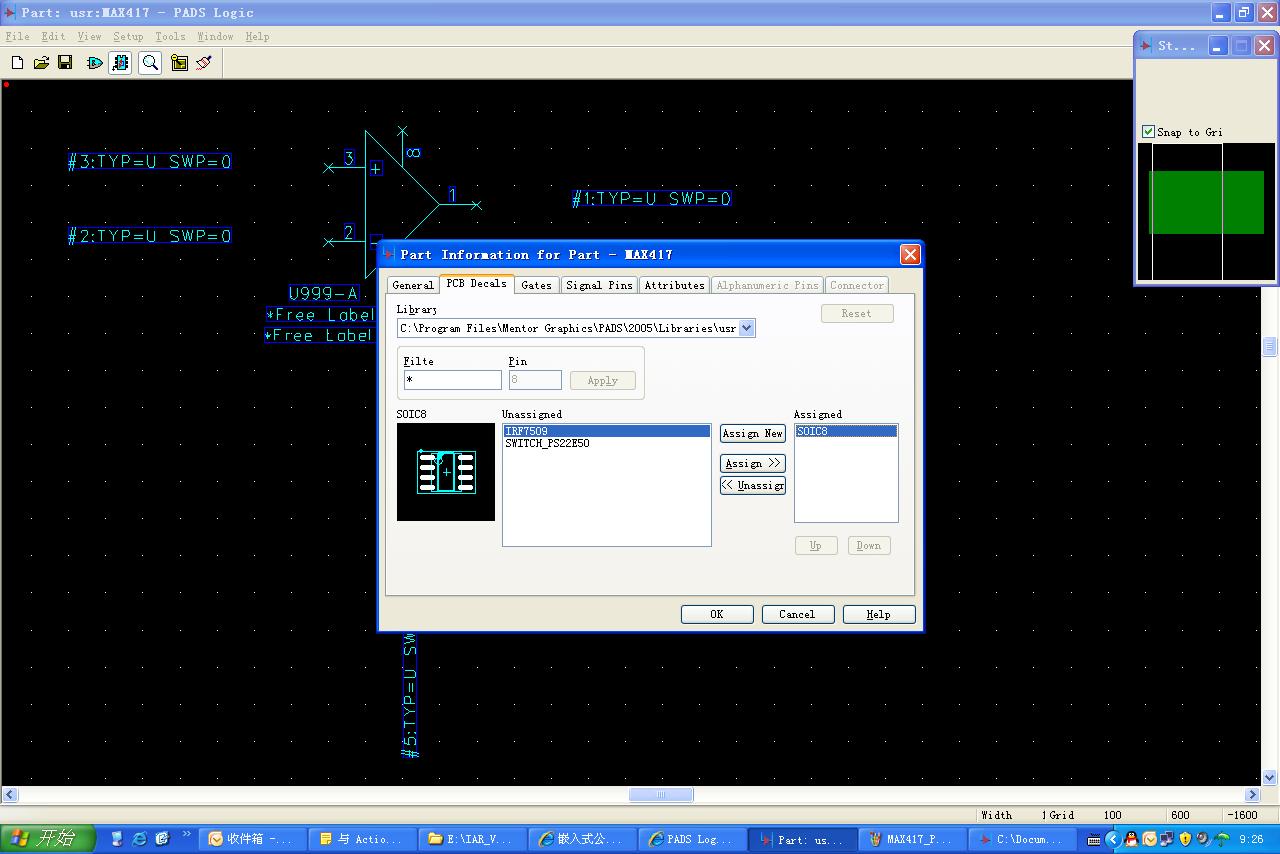Click the Redraw paintbrush icon
The image size is (1280, 854).
point(204,63)
